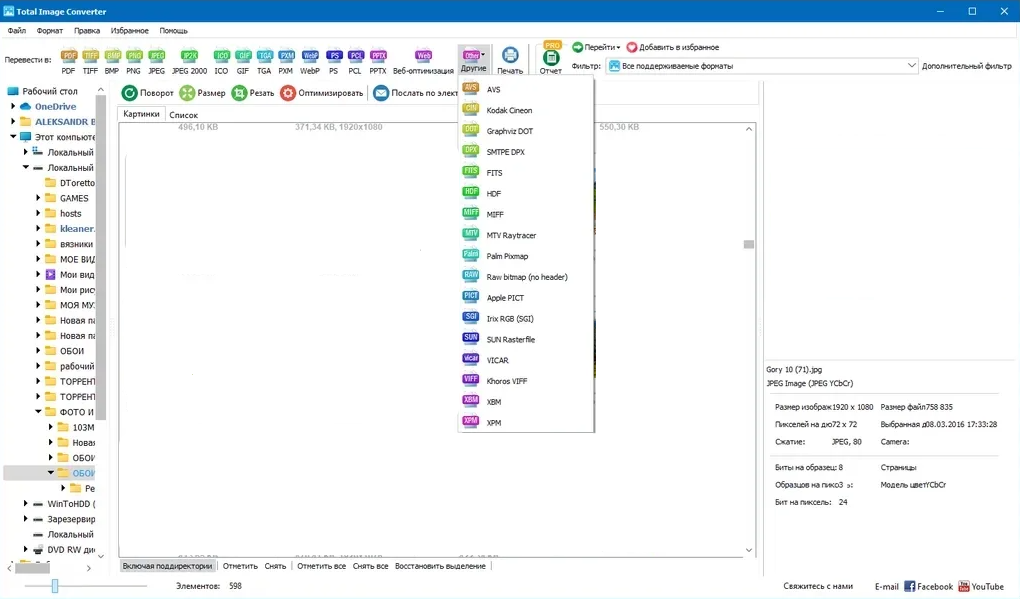Open the Размер resize tool
Viewport: 1020px width, 599px height.
pyautogui.click(x=202, y=93)
